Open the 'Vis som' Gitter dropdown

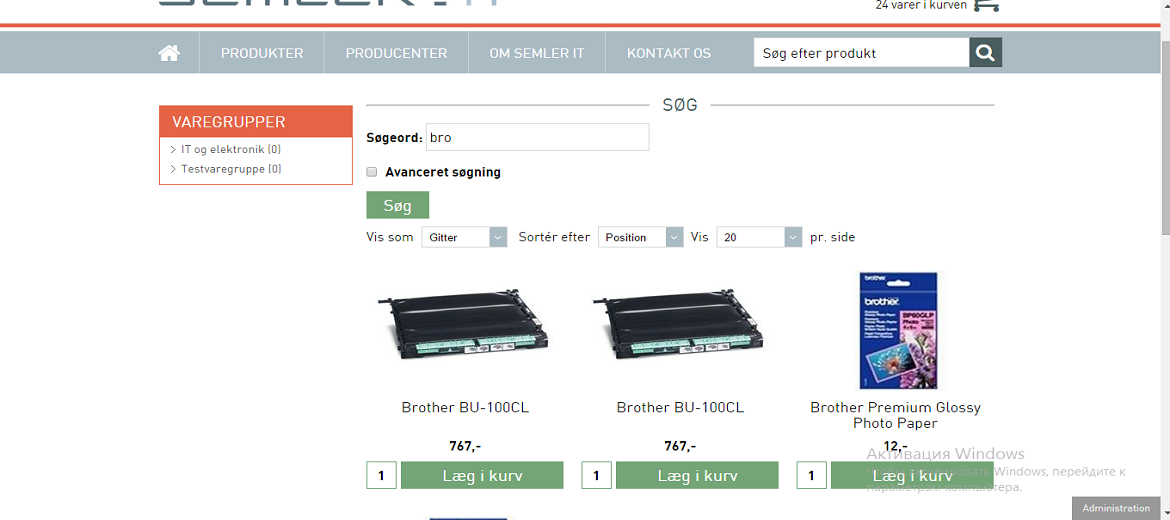pos(464,237)
